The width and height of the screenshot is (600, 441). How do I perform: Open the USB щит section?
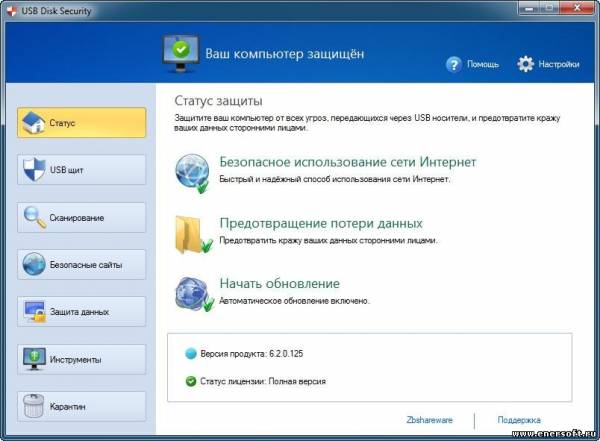click(82, 170)
